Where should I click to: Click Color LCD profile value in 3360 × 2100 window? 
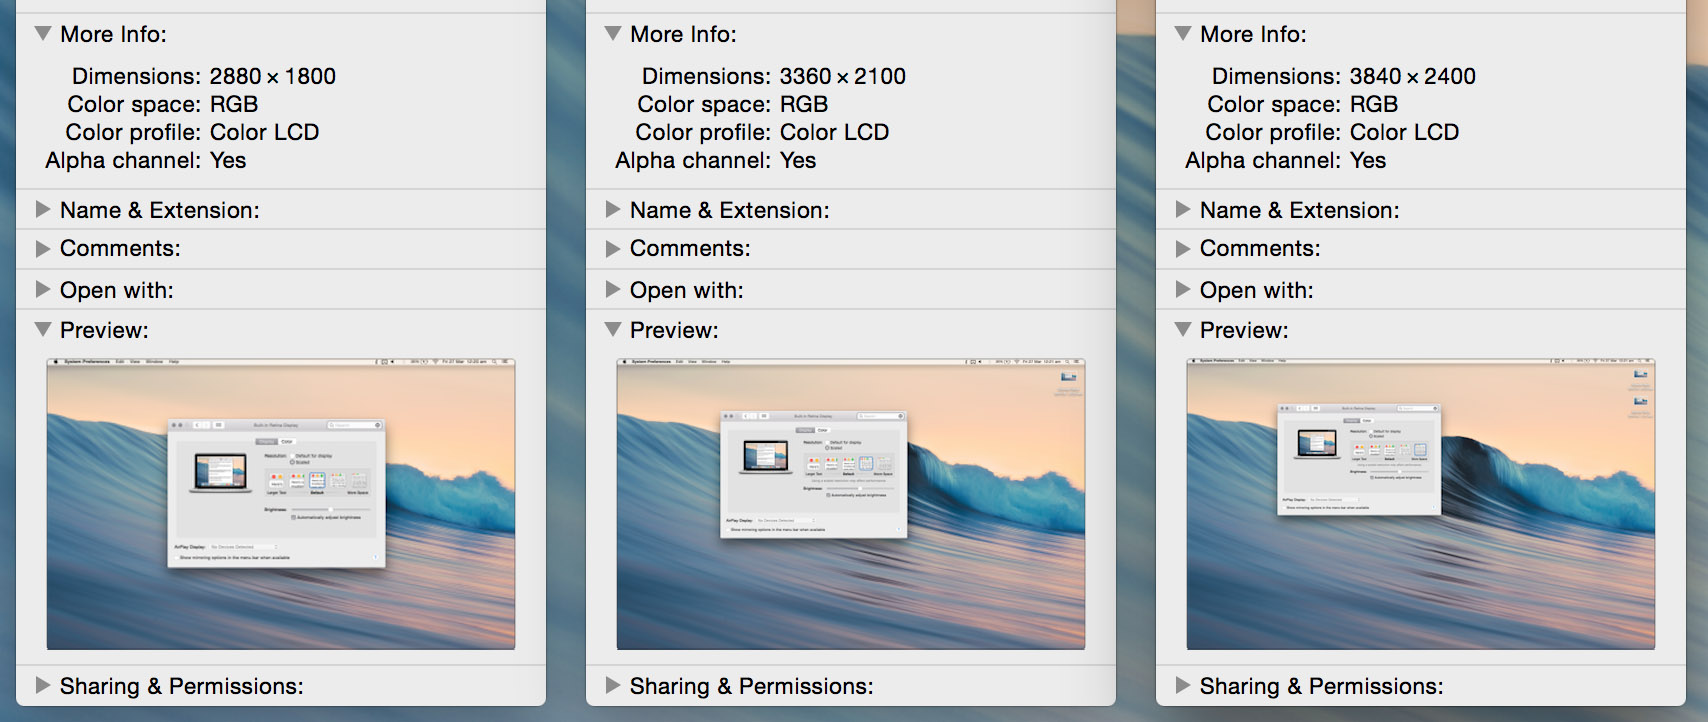835,132
